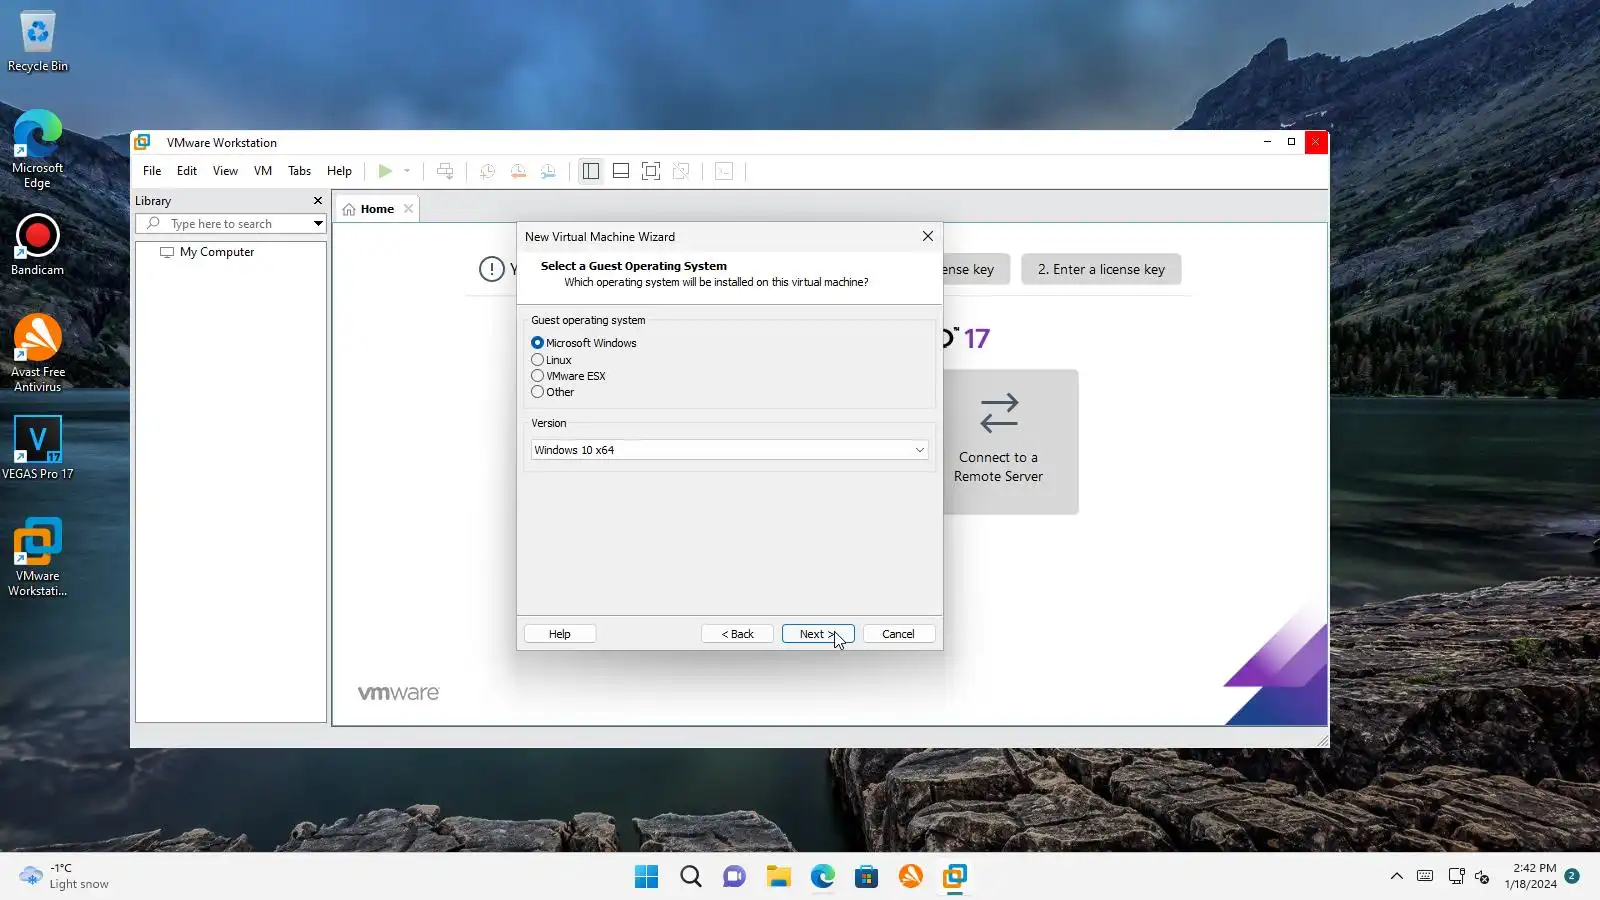The height and width of the screenshot is (900, 1600).
Task: Open File Explorer from the taskbar
Action: point(779,877)
